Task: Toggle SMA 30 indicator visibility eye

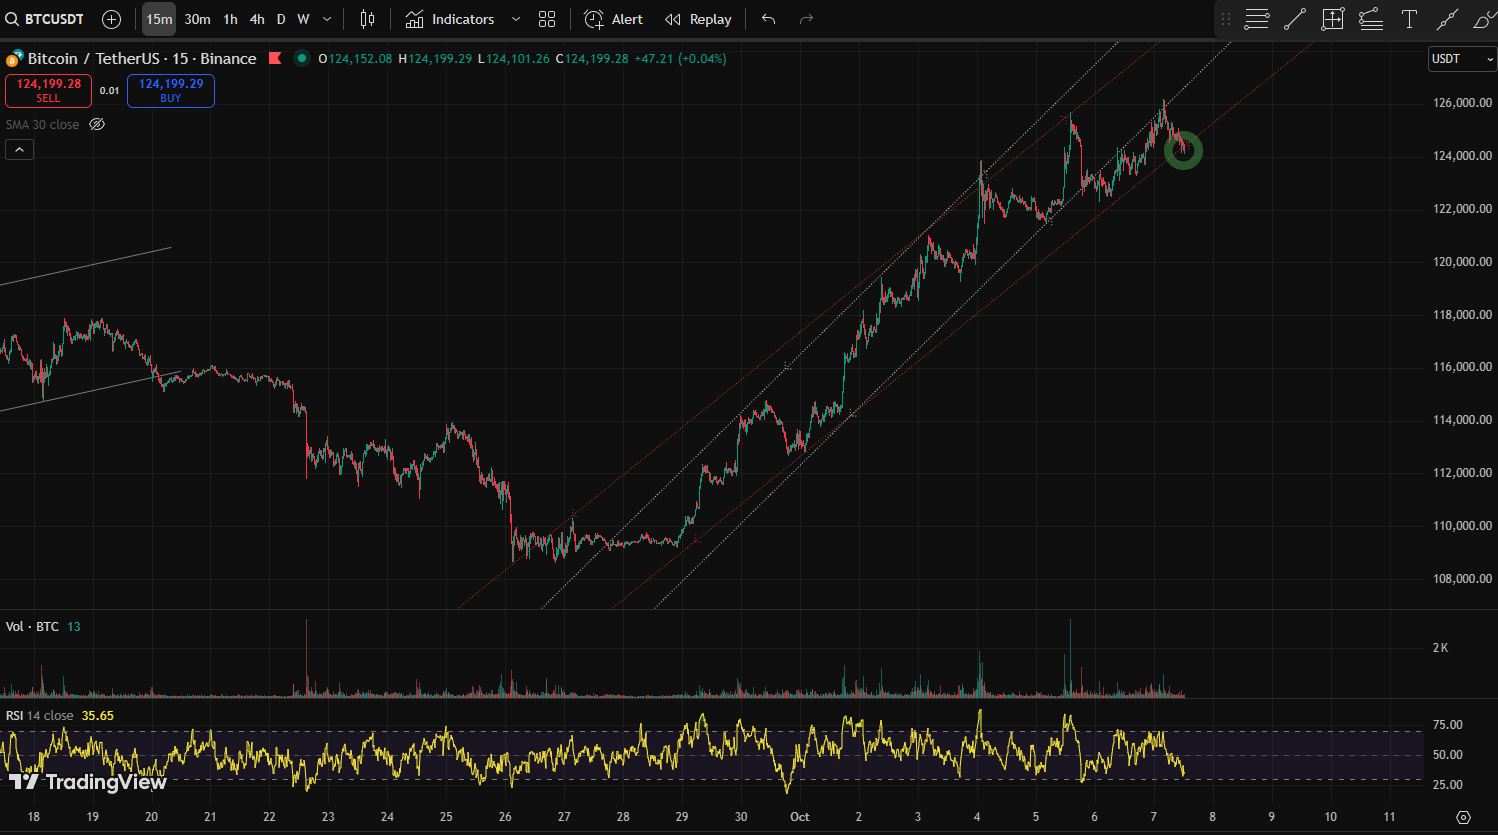Action: point(97,125)
